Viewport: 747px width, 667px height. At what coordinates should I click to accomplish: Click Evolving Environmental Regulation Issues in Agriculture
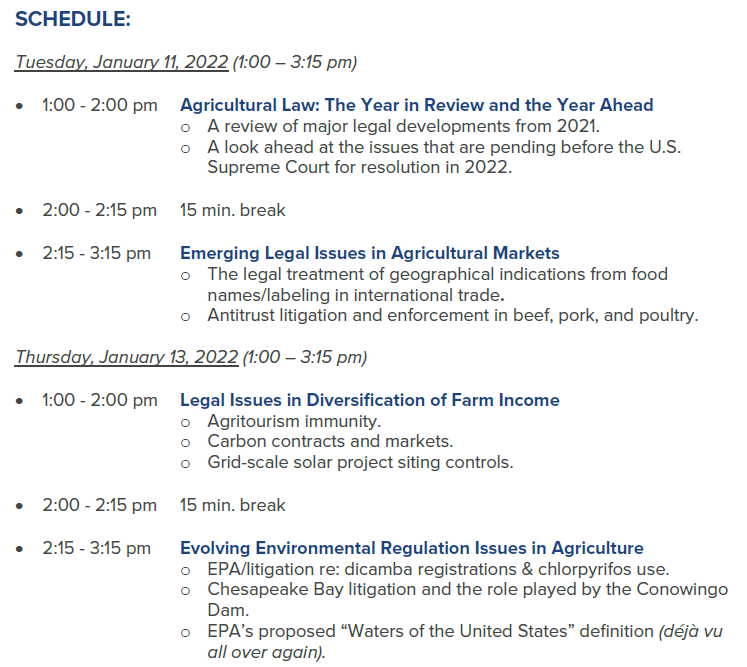tap(412, 548)
